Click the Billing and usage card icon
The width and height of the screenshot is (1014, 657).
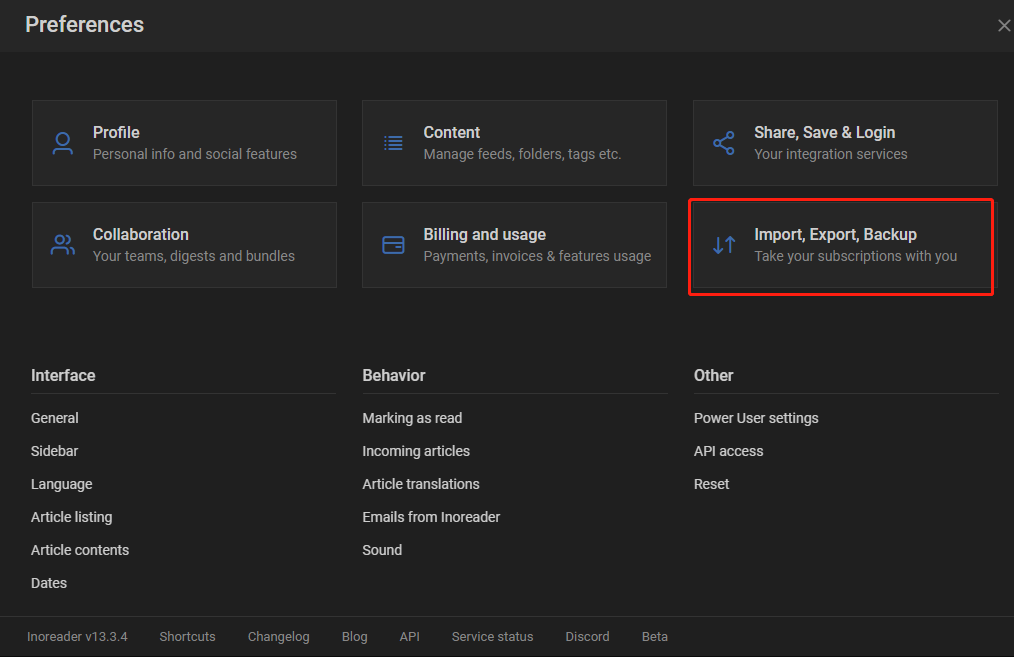[393, 245]
